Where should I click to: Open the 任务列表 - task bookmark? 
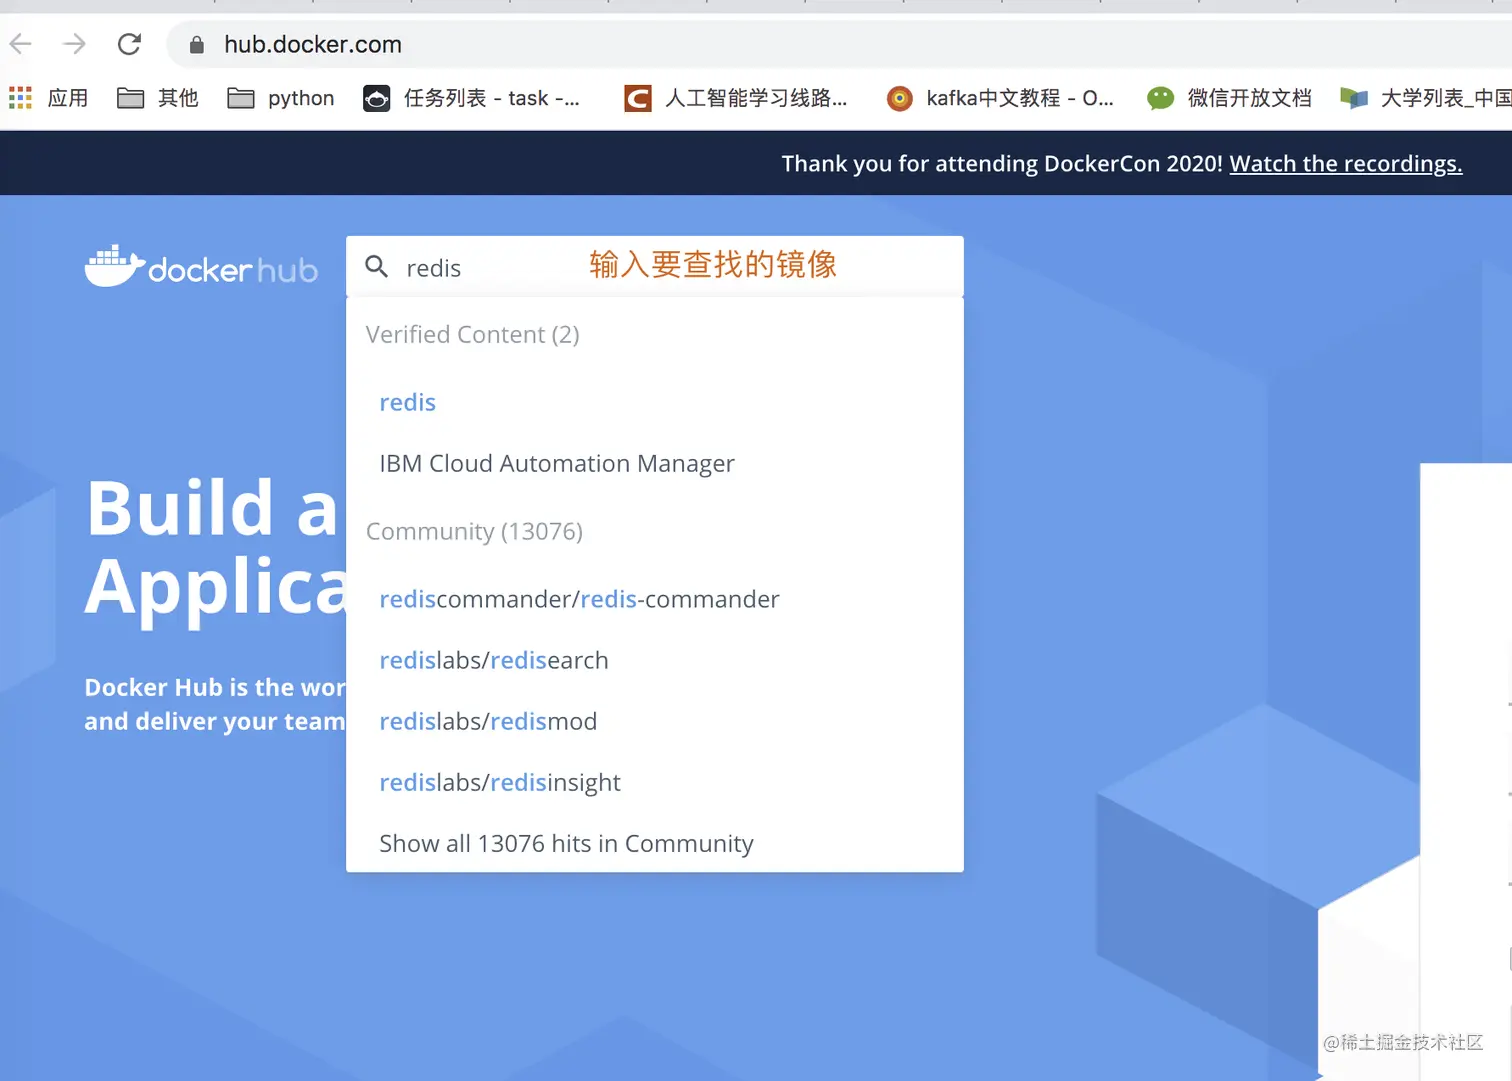click(472, 98)
